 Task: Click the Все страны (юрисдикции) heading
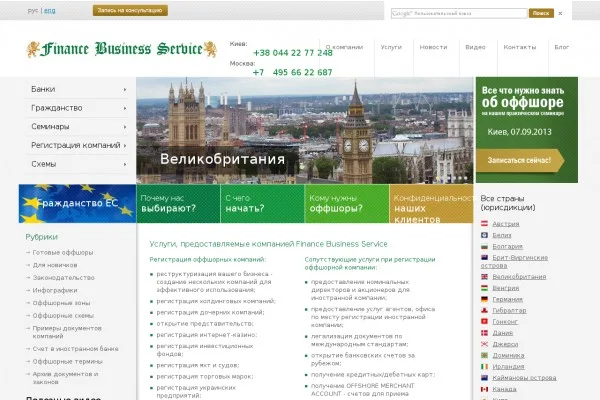508,203
